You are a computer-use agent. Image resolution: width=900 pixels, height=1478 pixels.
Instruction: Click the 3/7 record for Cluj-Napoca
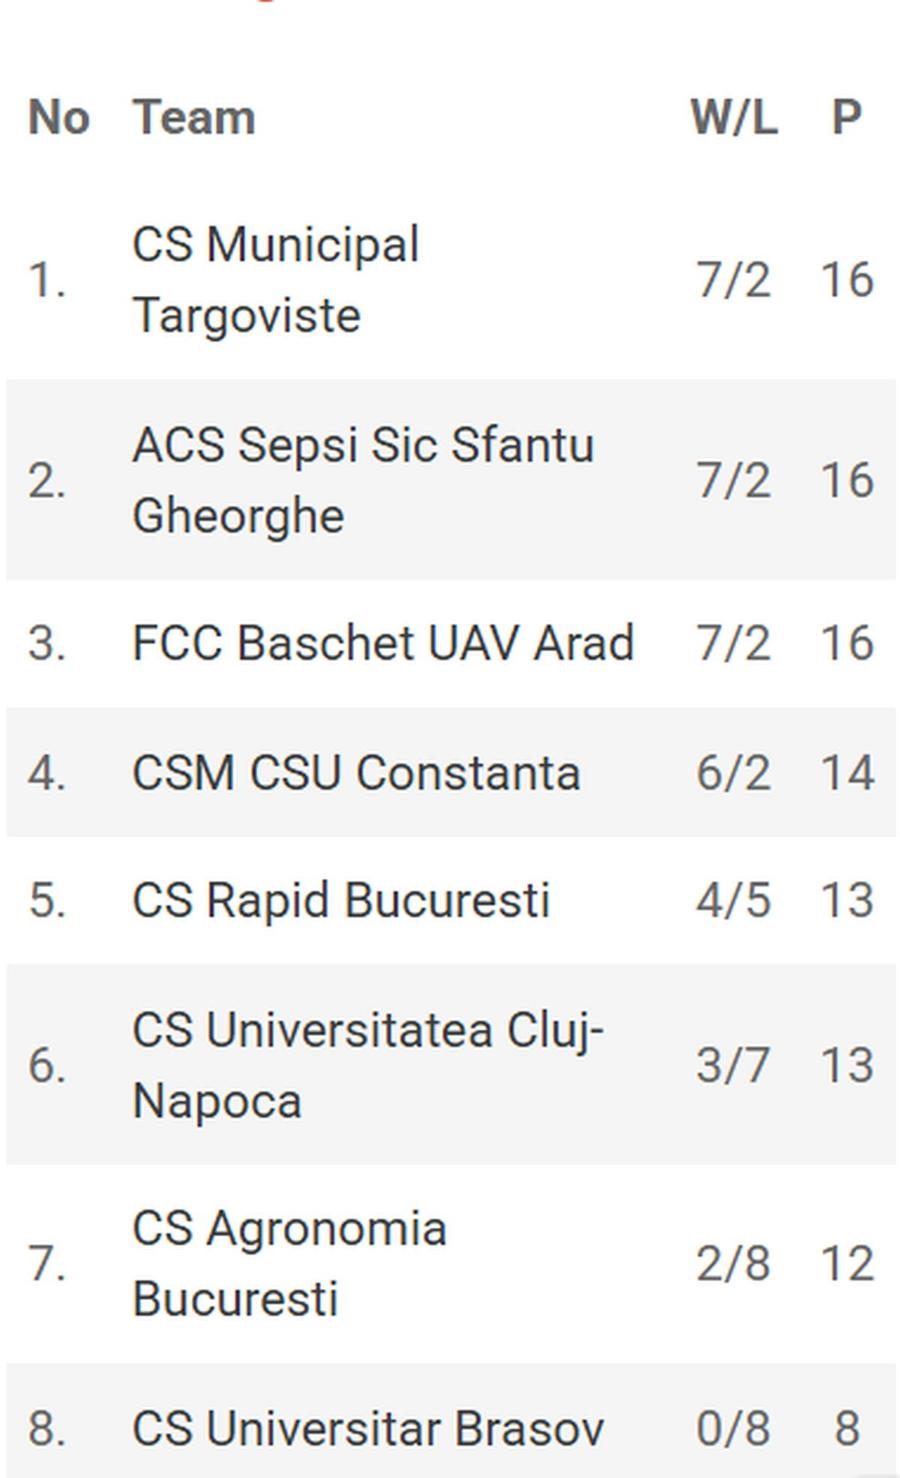pyautogui.click(x=734, y=1065)
